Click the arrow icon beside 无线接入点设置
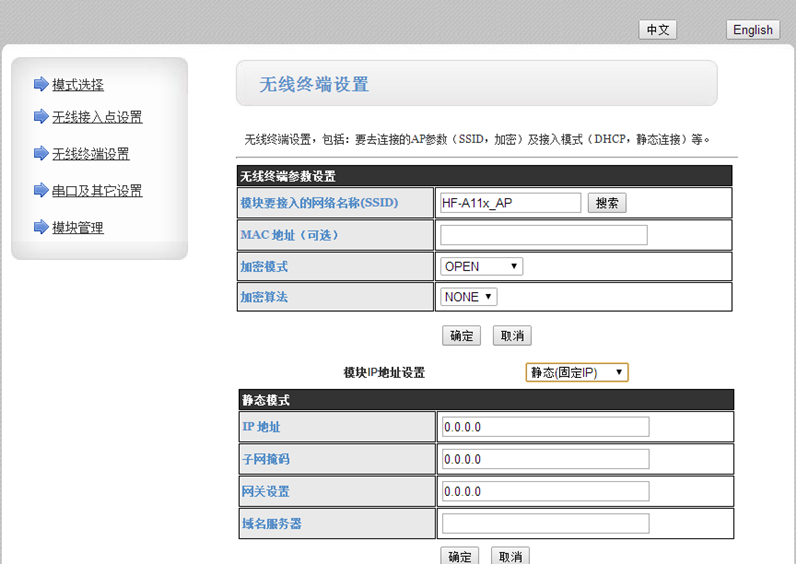Viewport: 796px width, 564px height. (40, 117)
